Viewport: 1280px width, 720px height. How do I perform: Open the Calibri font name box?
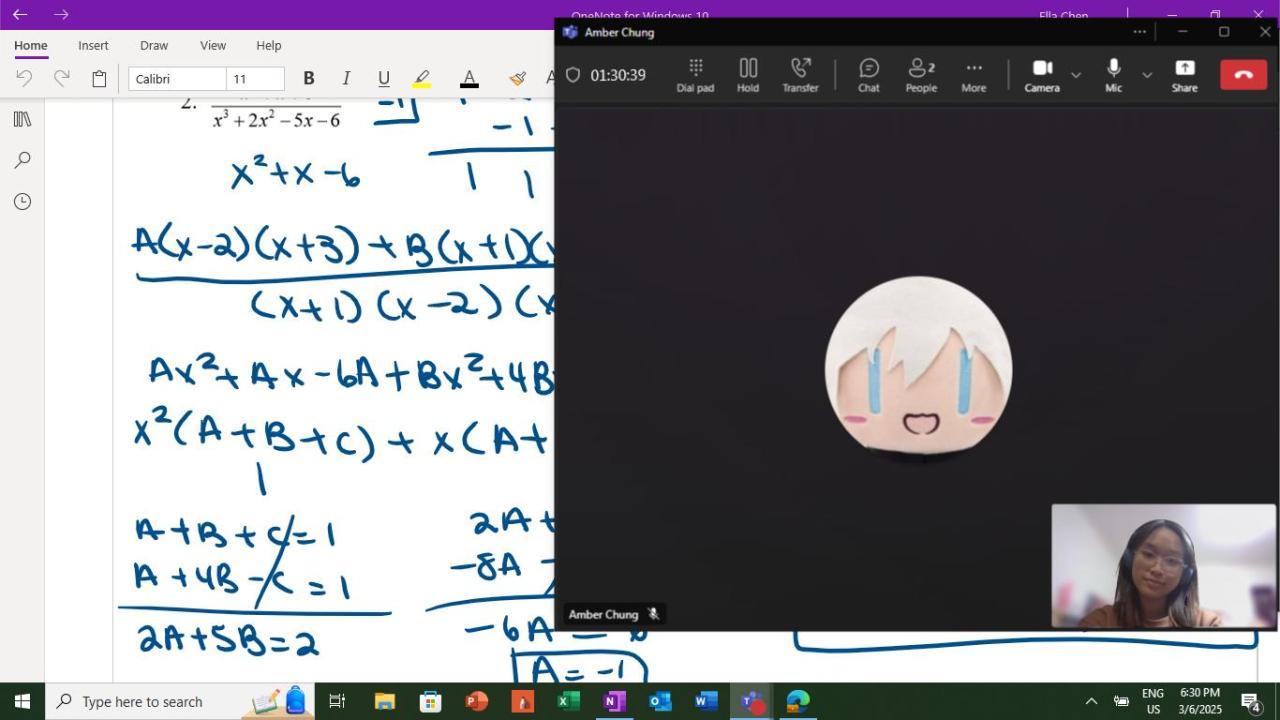coord(177,79)
